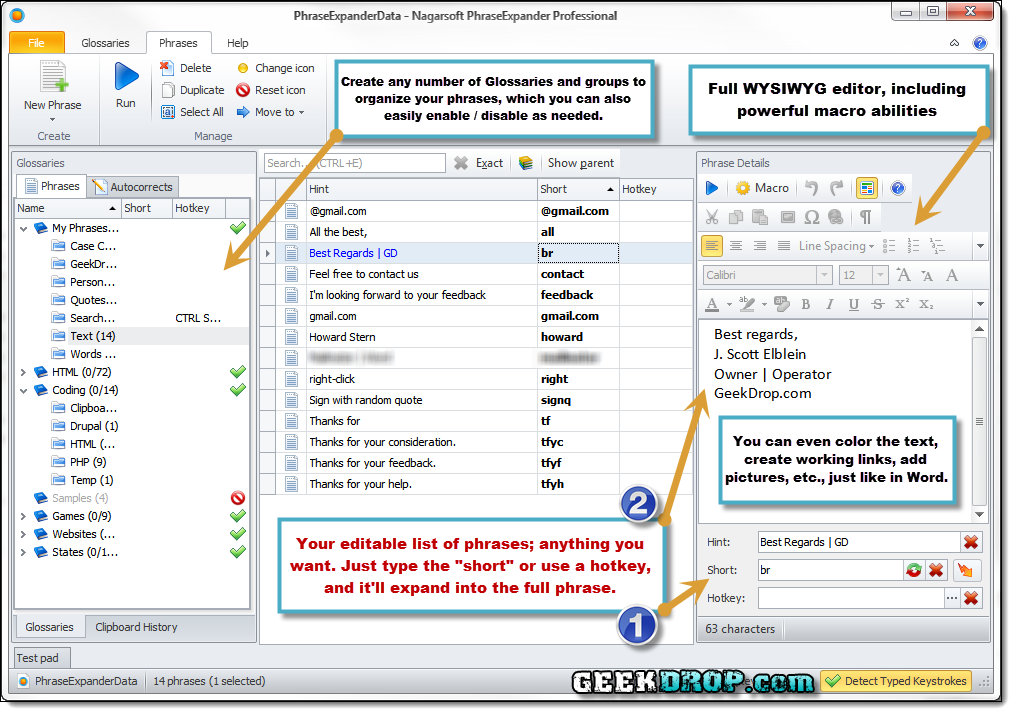This screenshot has width=1014, height=714.
Task: Open the font color dropdown arrow
Action: (729, 304)
